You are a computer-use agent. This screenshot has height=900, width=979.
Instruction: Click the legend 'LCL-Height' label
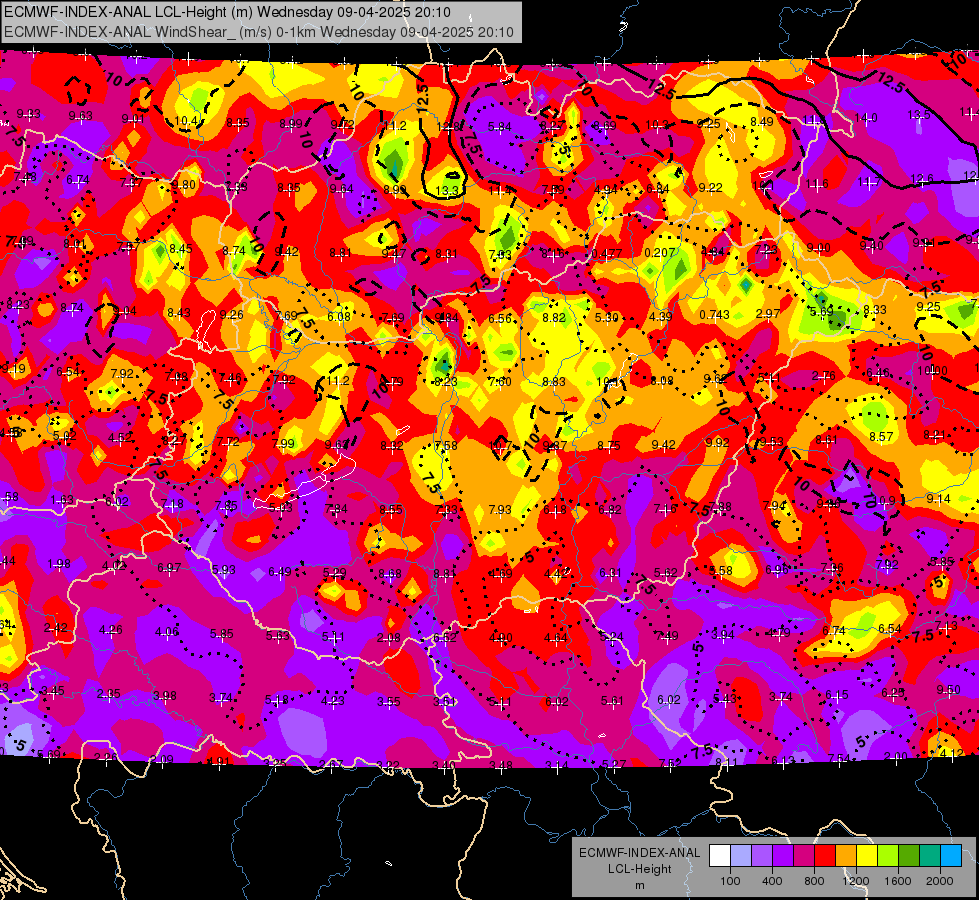point(639,869)
